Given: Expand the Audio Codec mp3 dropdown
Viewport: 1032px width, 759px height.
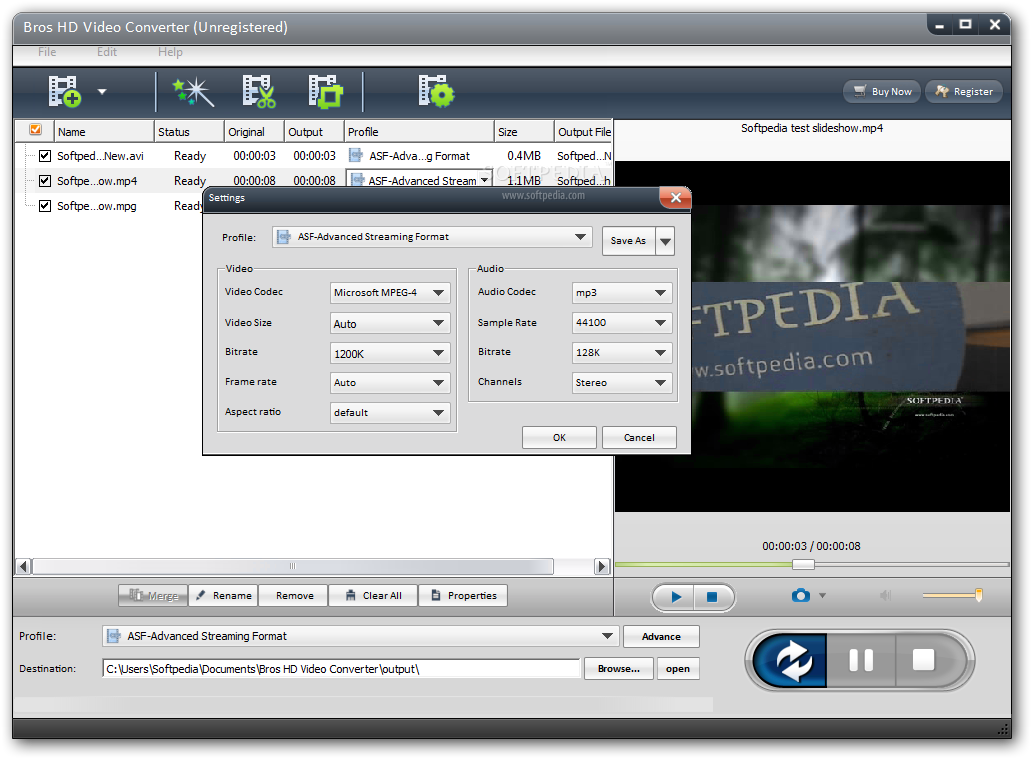Looking at the screenshot, I should click(x=660, y=293).
